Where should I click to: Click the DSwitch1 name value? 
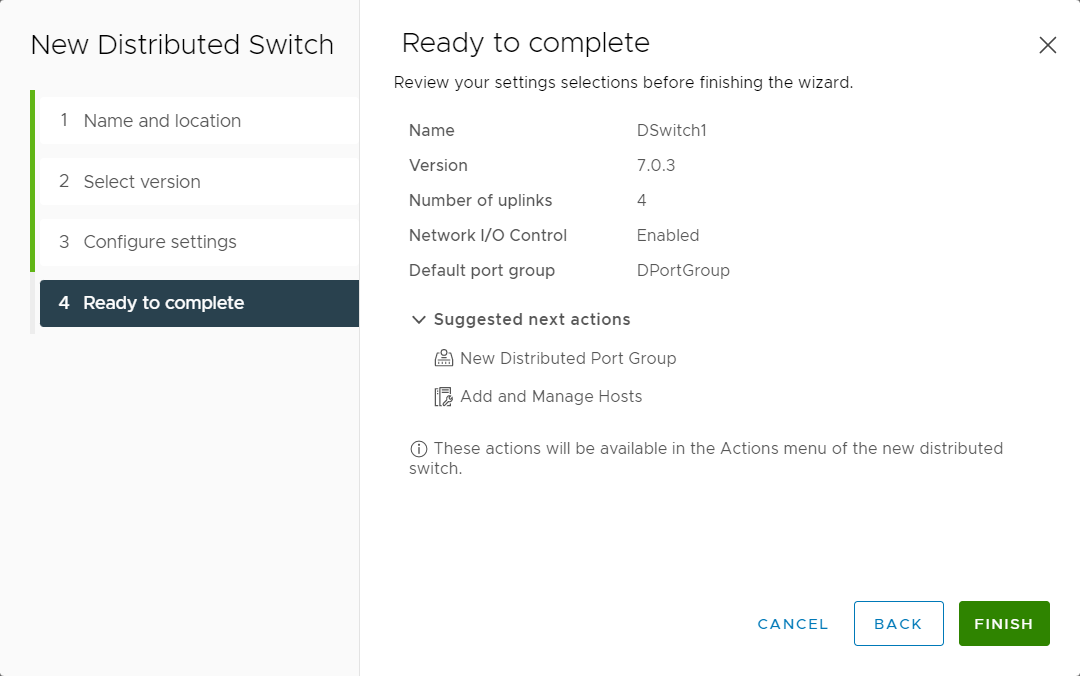click(672, 130)
